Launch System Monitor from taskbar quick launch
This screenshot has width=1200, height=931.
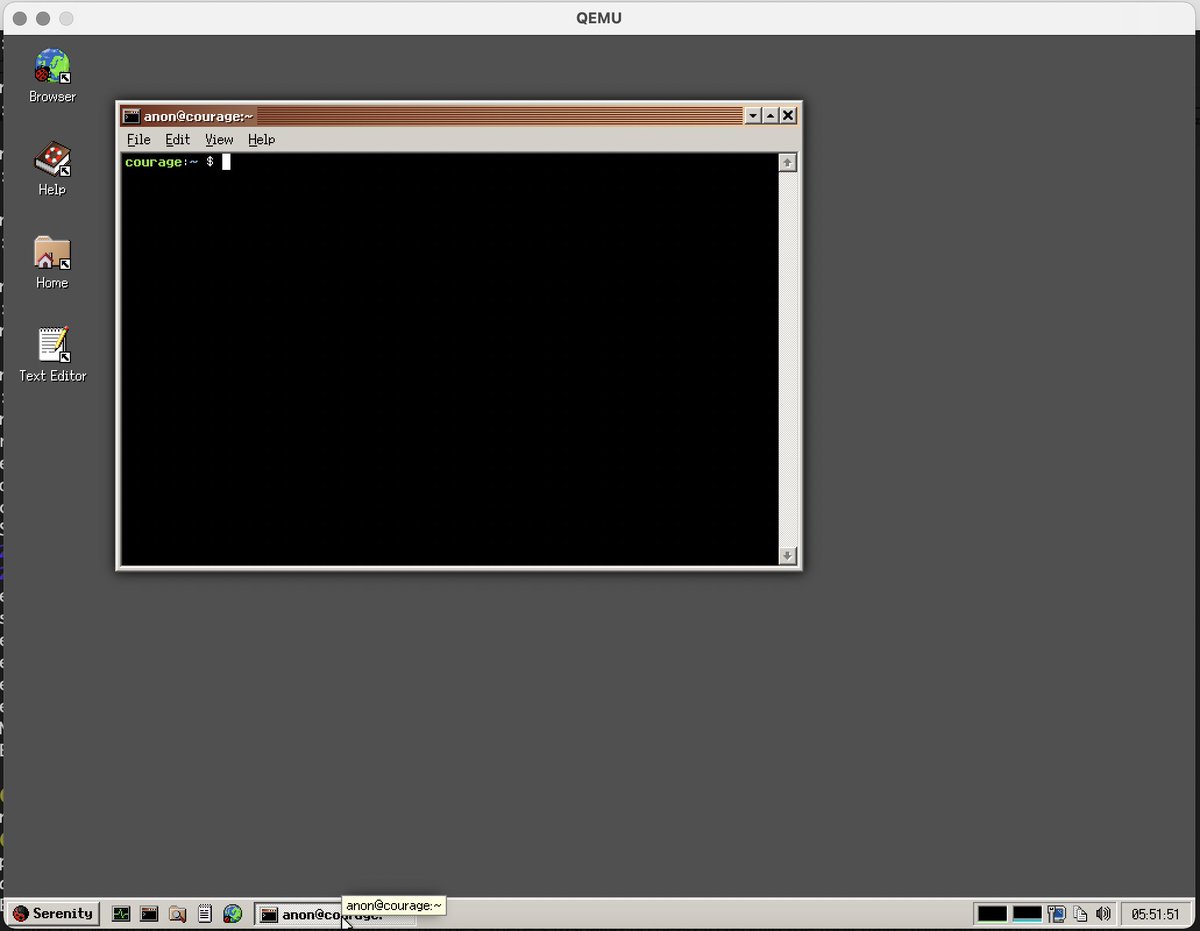(x=121, y=913)
